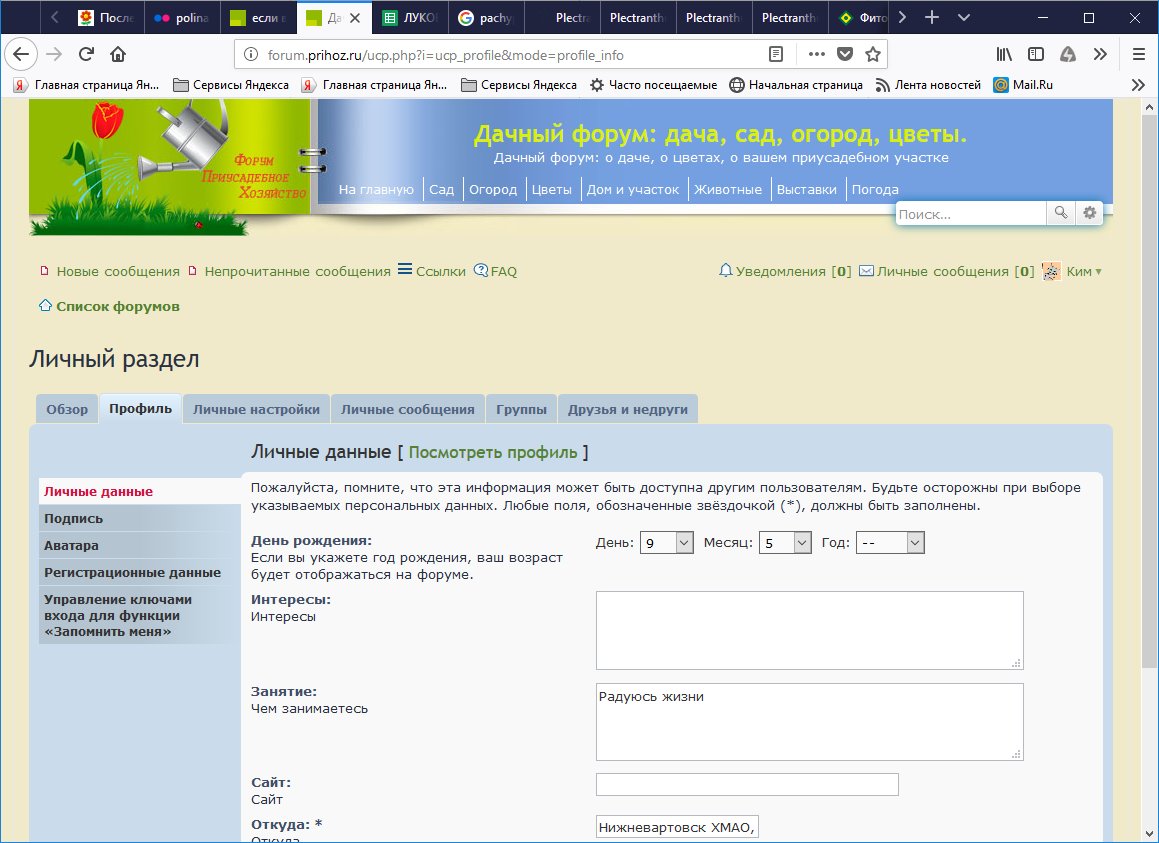This screenshot has height=843, width=1159.
Task: Open advanced search gear icon
Action: pos(1089,213)
